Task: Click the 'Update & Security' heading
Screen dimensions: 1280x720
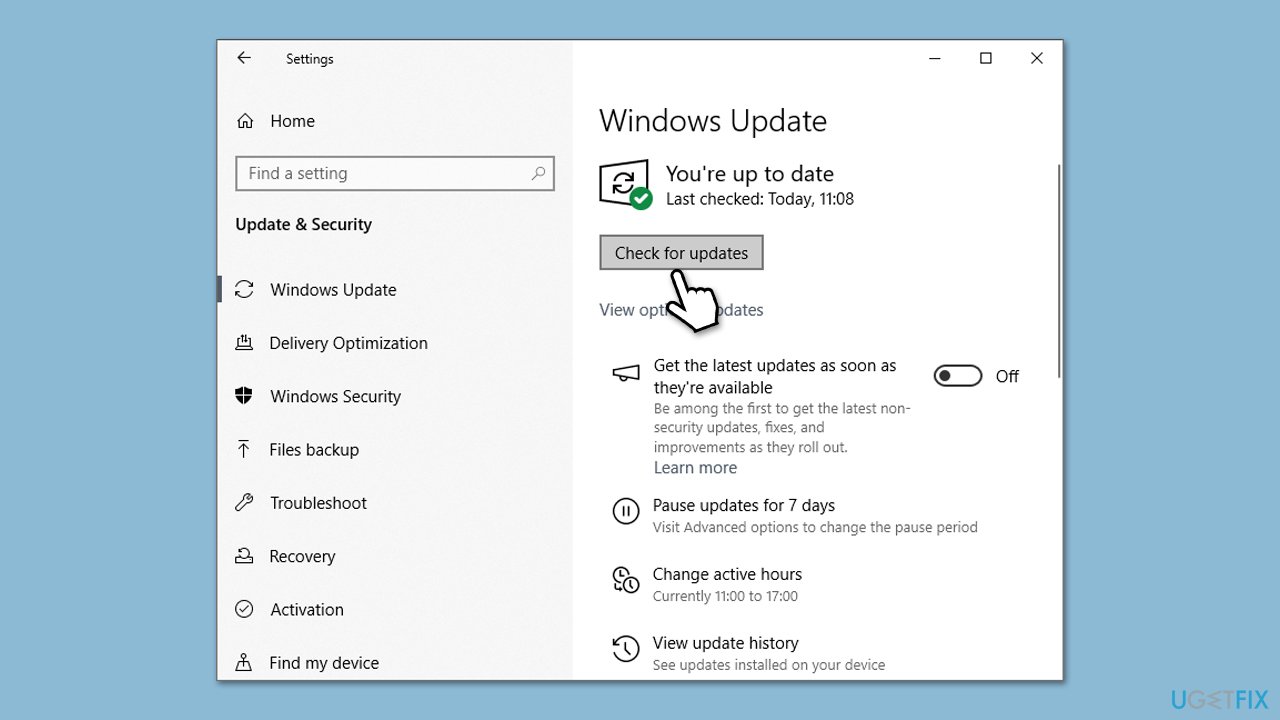Action: coord(303,224)
